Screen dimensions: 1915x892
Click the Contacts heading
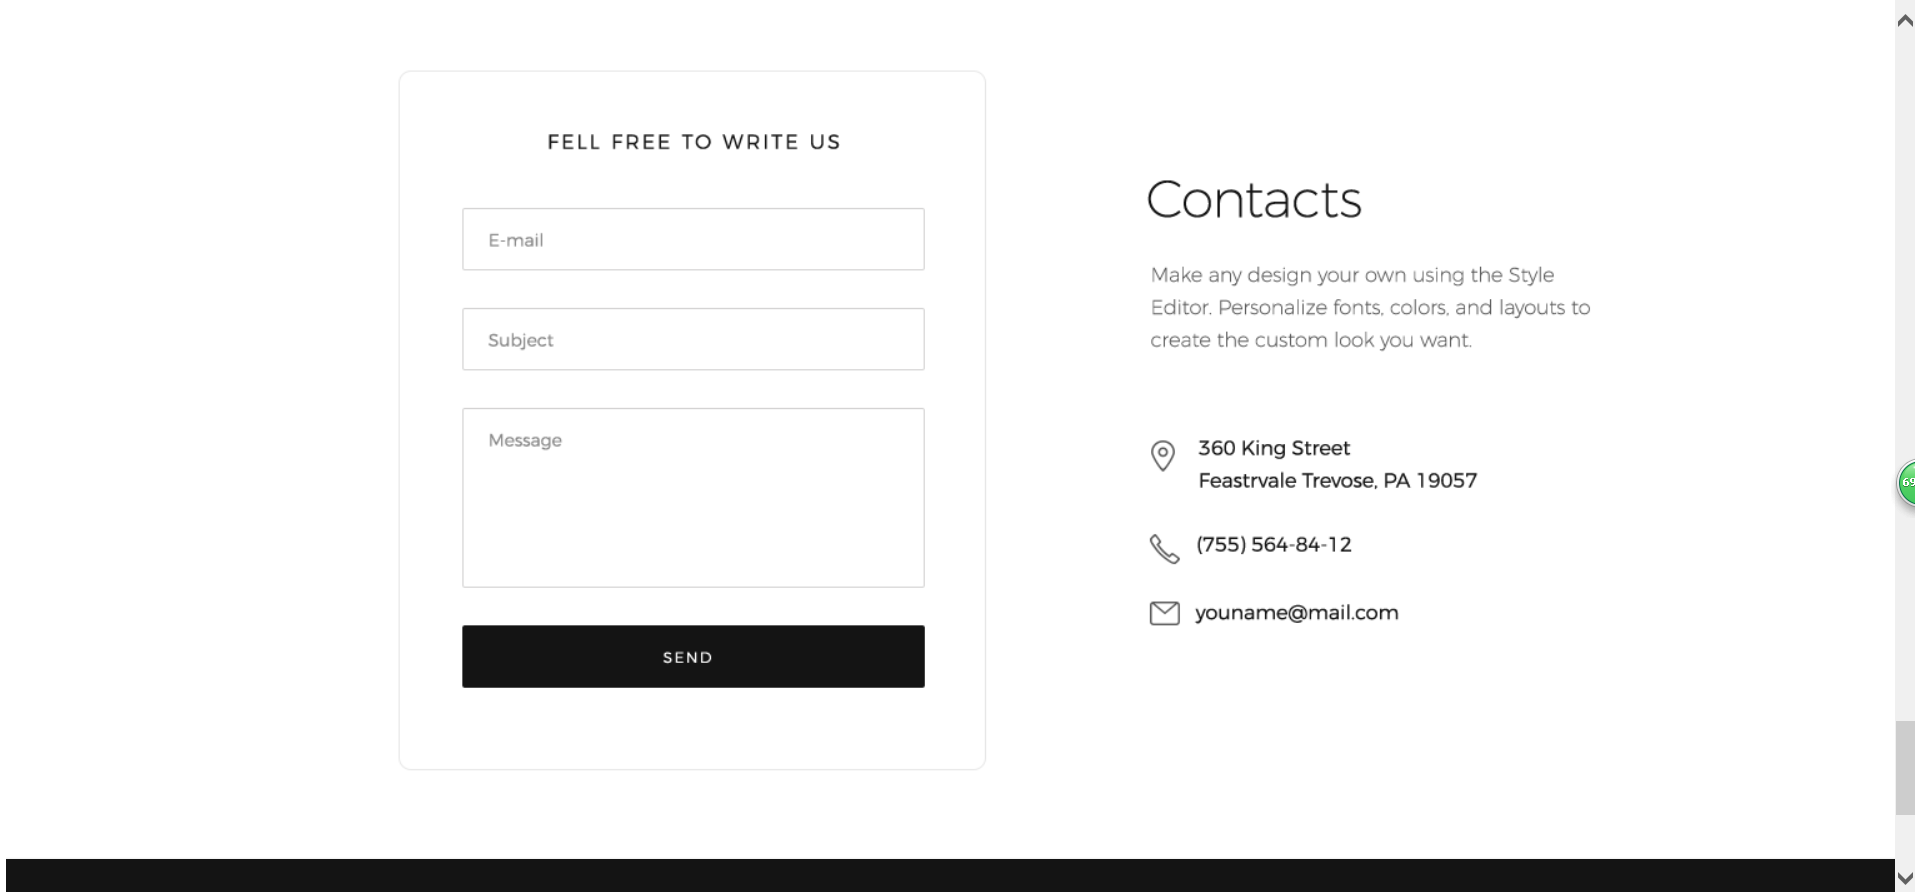[1253, 199]
